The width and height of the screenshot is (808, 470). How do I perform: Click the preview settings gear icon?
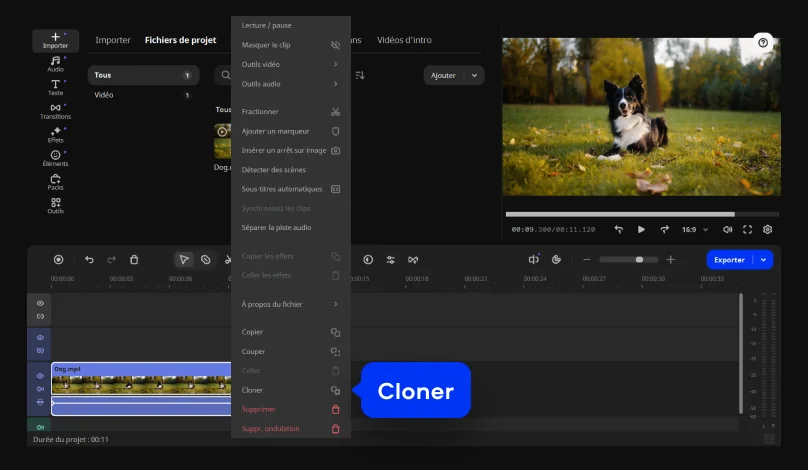pyautogui.click(x=767, y=229)
